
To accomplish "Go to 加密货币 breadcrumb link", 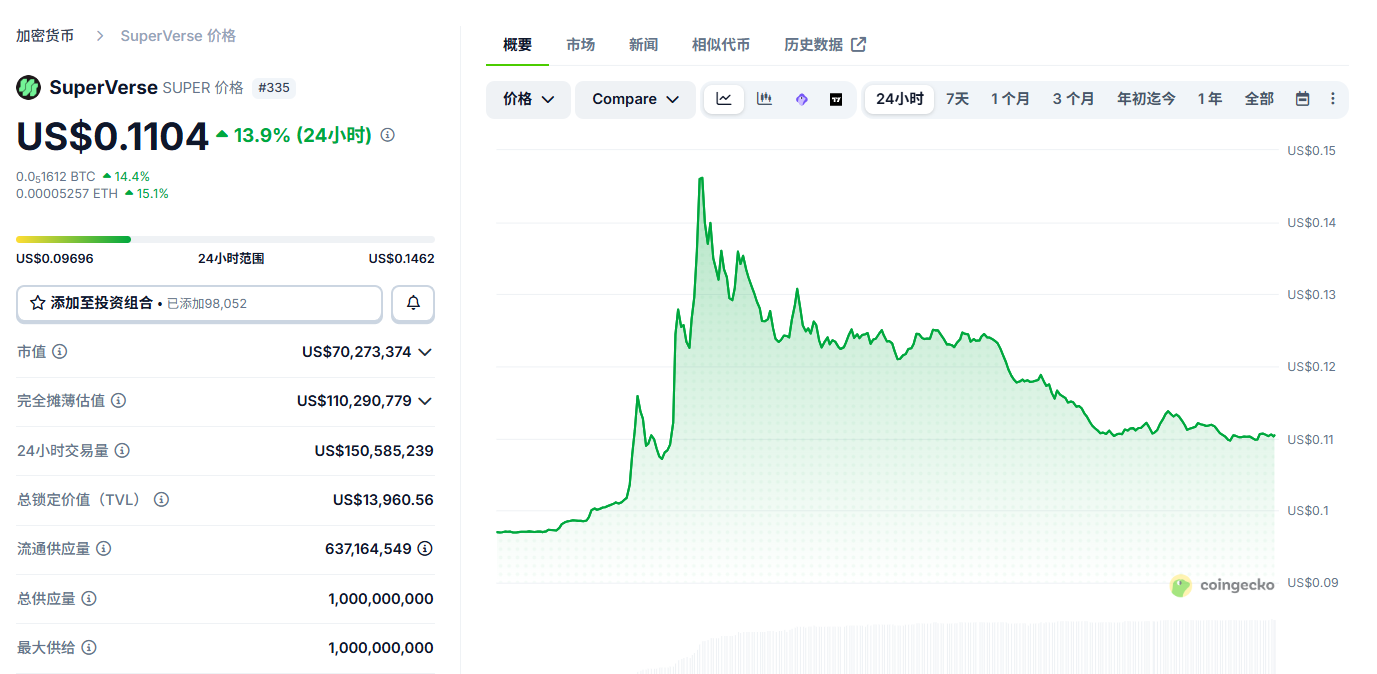I will 45,36.
